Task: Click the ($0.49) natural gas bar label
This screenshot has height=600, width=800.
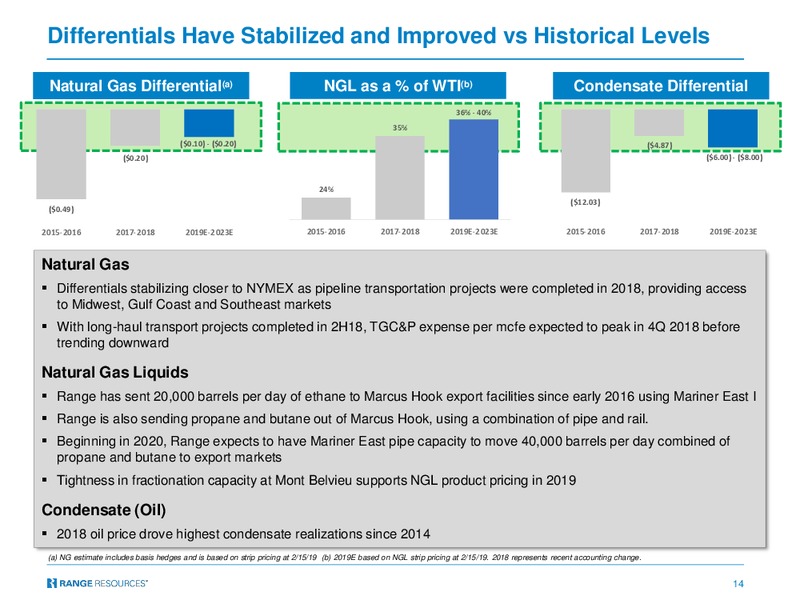Action: point(61,209)
